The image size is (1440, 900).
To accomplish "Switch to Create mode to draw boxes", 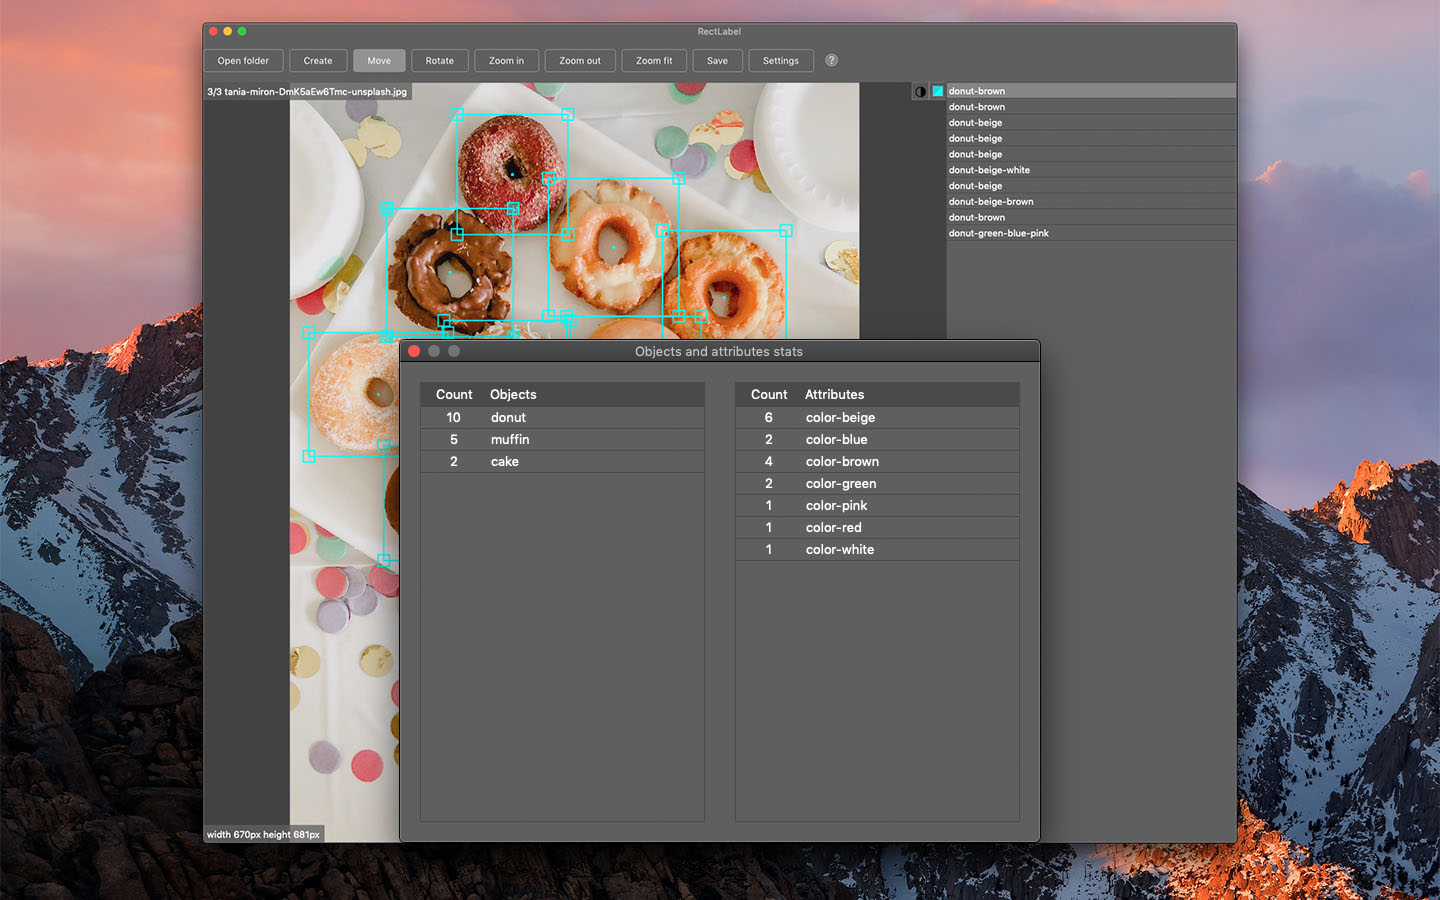I will pyautogui.click(x=318, y=60).
